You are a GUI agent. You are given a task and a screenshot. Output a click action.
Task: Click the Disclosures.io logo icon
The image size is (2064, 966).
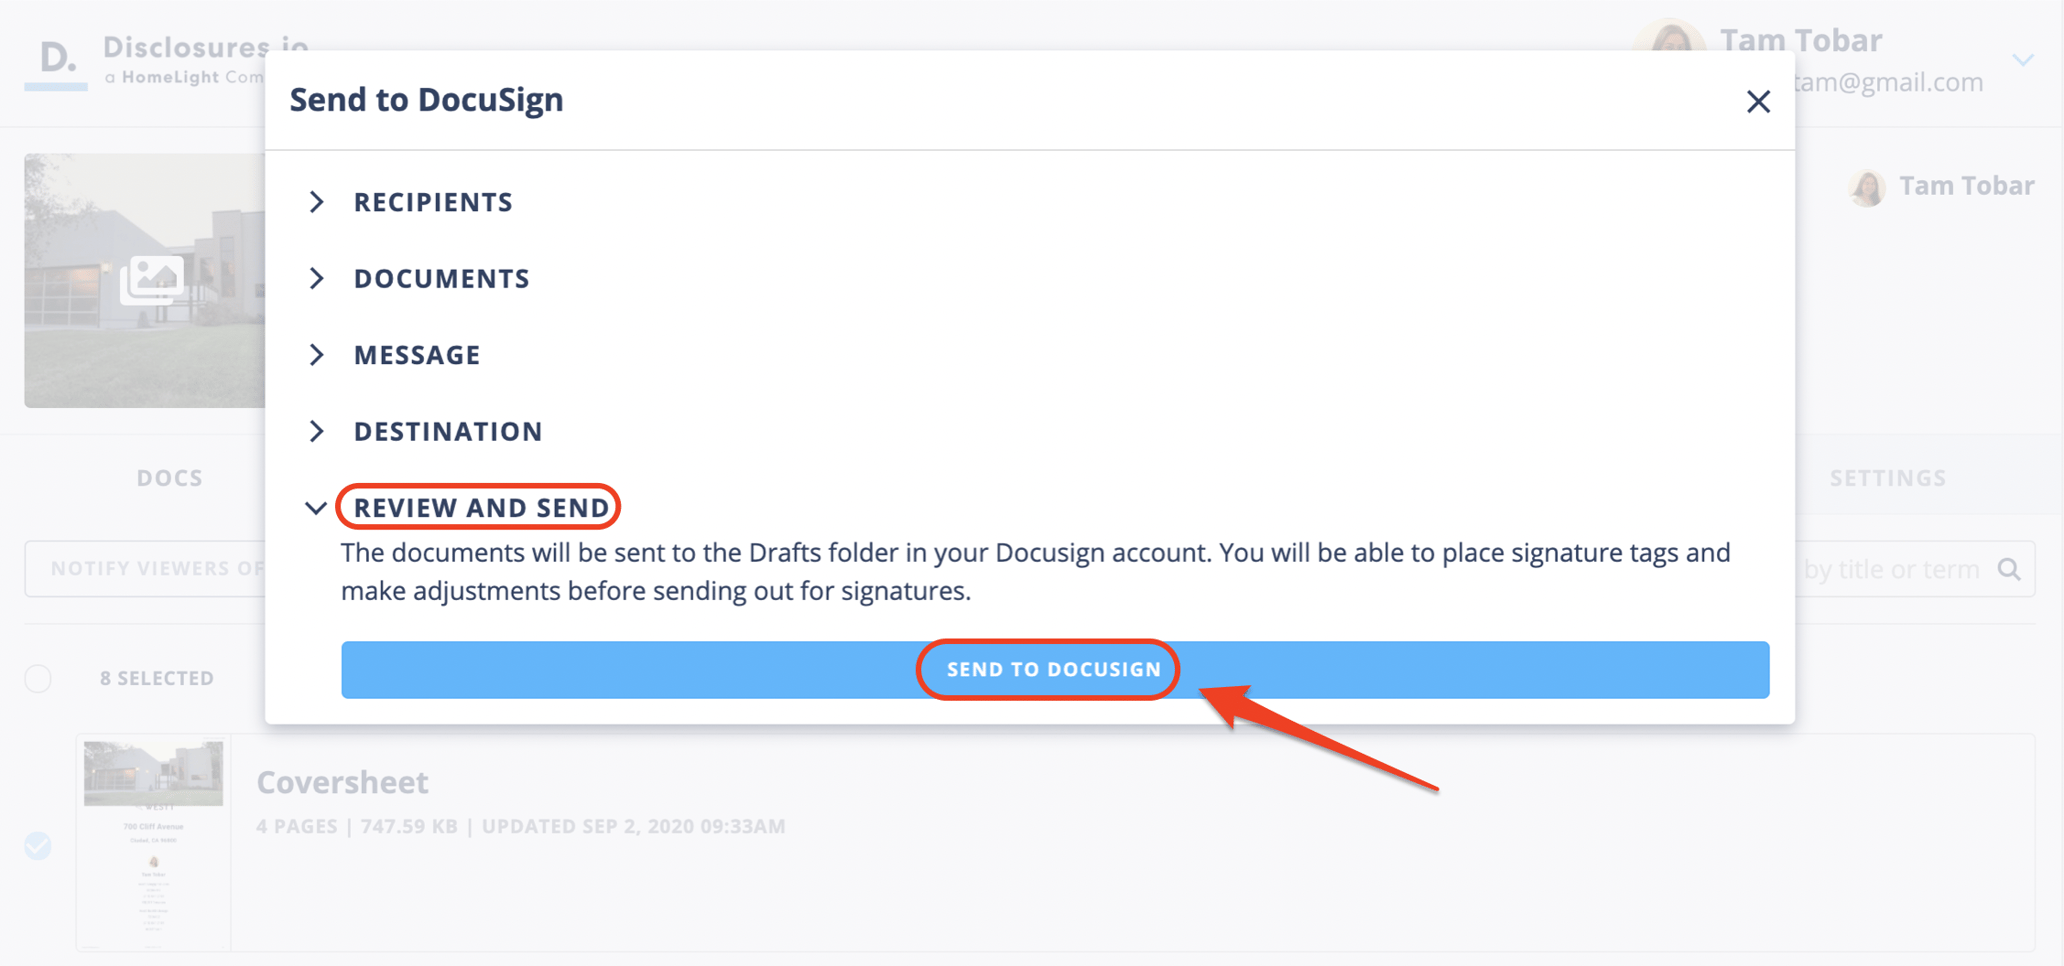(56, 60)
